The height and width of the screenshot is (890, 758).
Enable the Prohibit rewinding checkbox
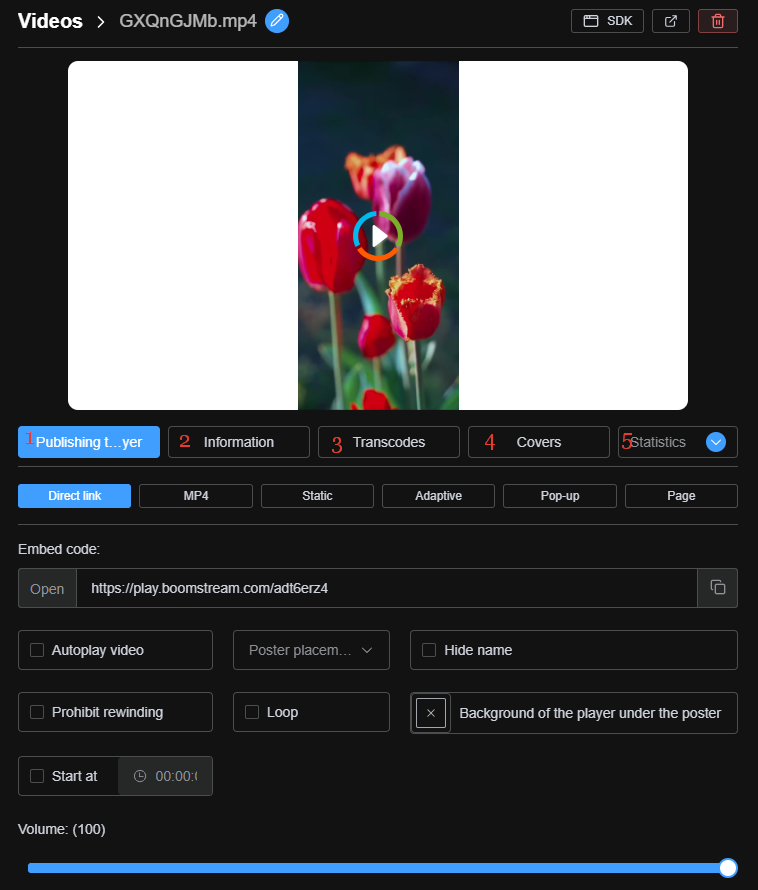(x=37, y=712)
